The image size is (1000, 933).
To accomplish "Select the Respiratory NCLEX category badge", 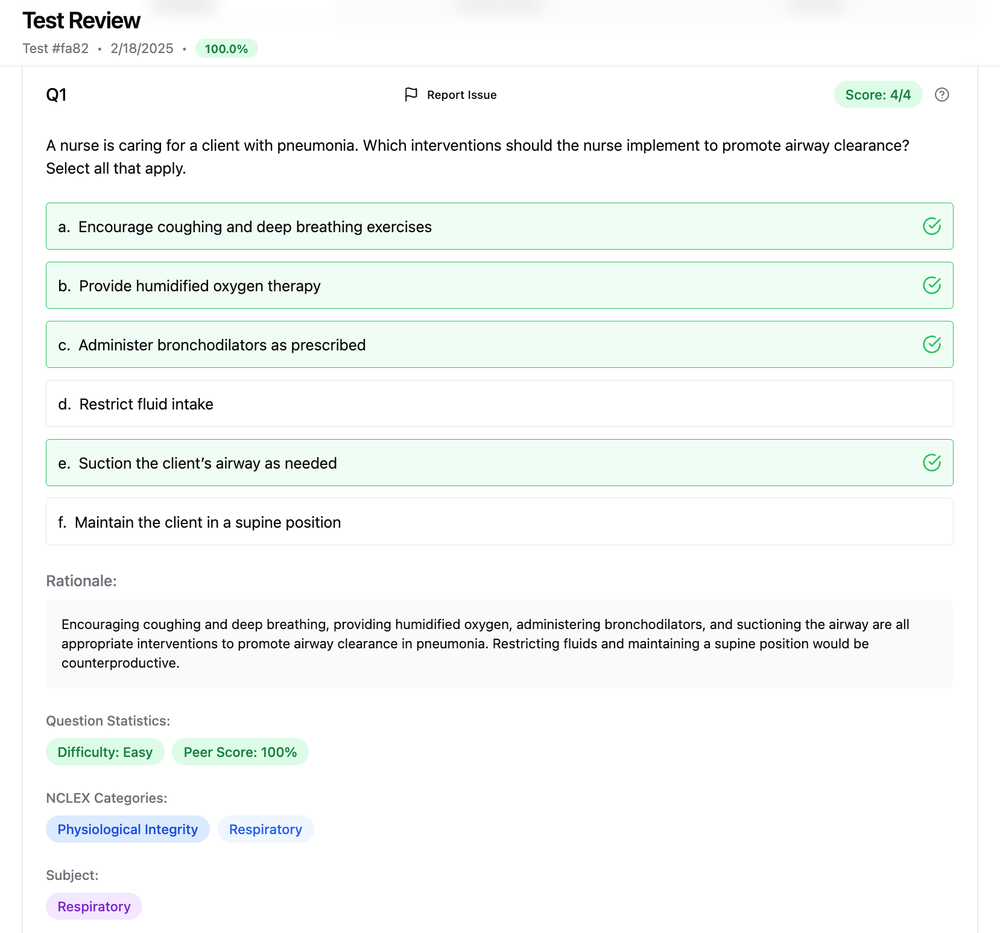I will [x=265, y=828].
